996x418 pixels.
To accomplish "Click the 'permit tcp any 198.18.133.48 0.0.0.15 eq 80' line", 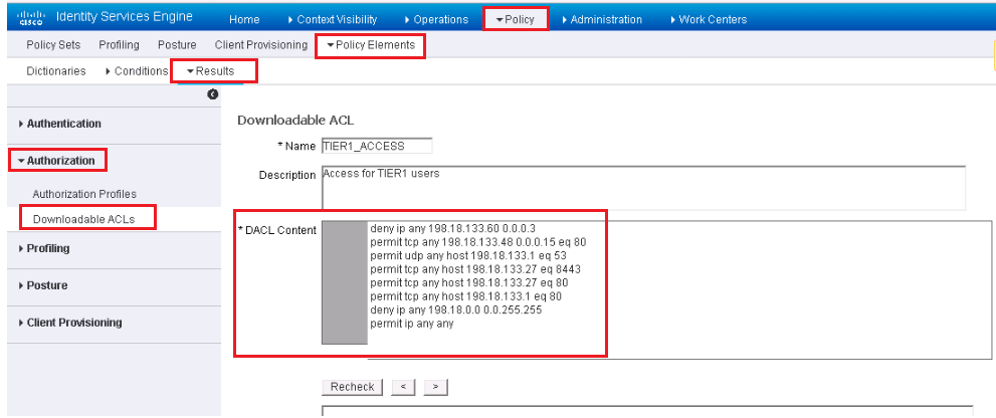I will click(478, 242).
